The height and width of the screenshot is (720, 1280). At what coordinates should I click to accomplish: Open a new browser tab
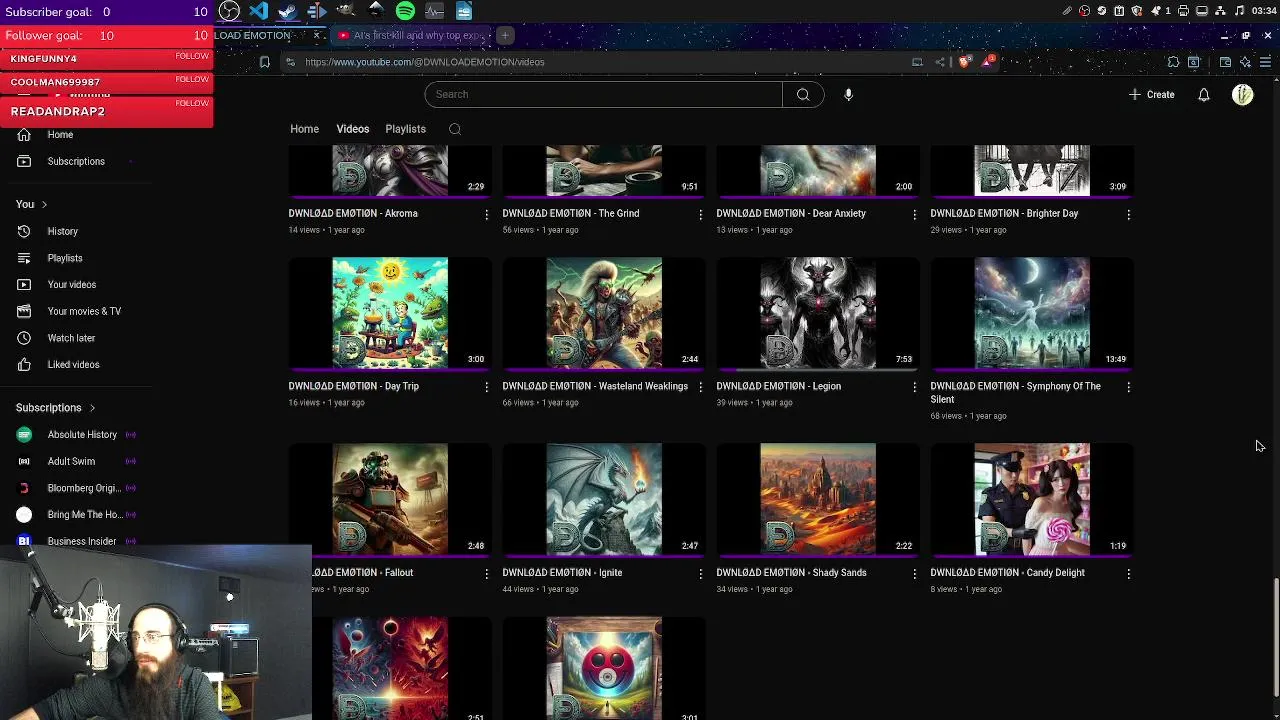505,35
